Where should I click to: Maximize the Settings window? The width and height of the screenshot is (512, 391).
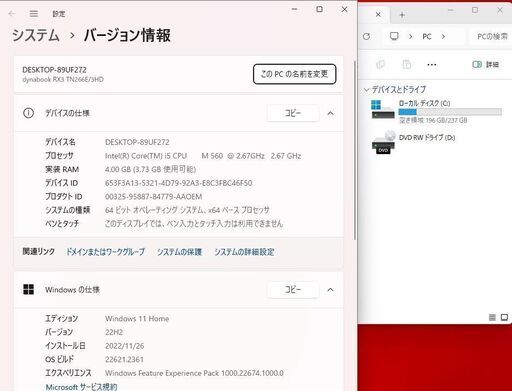click(x=319, y=9)
